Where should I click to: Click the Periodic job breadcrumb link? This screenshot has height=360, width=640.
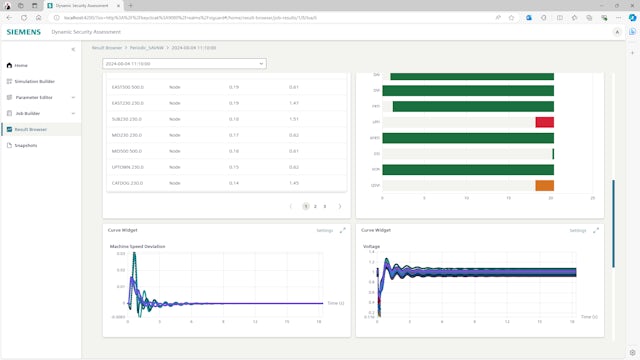coord(147,48)
